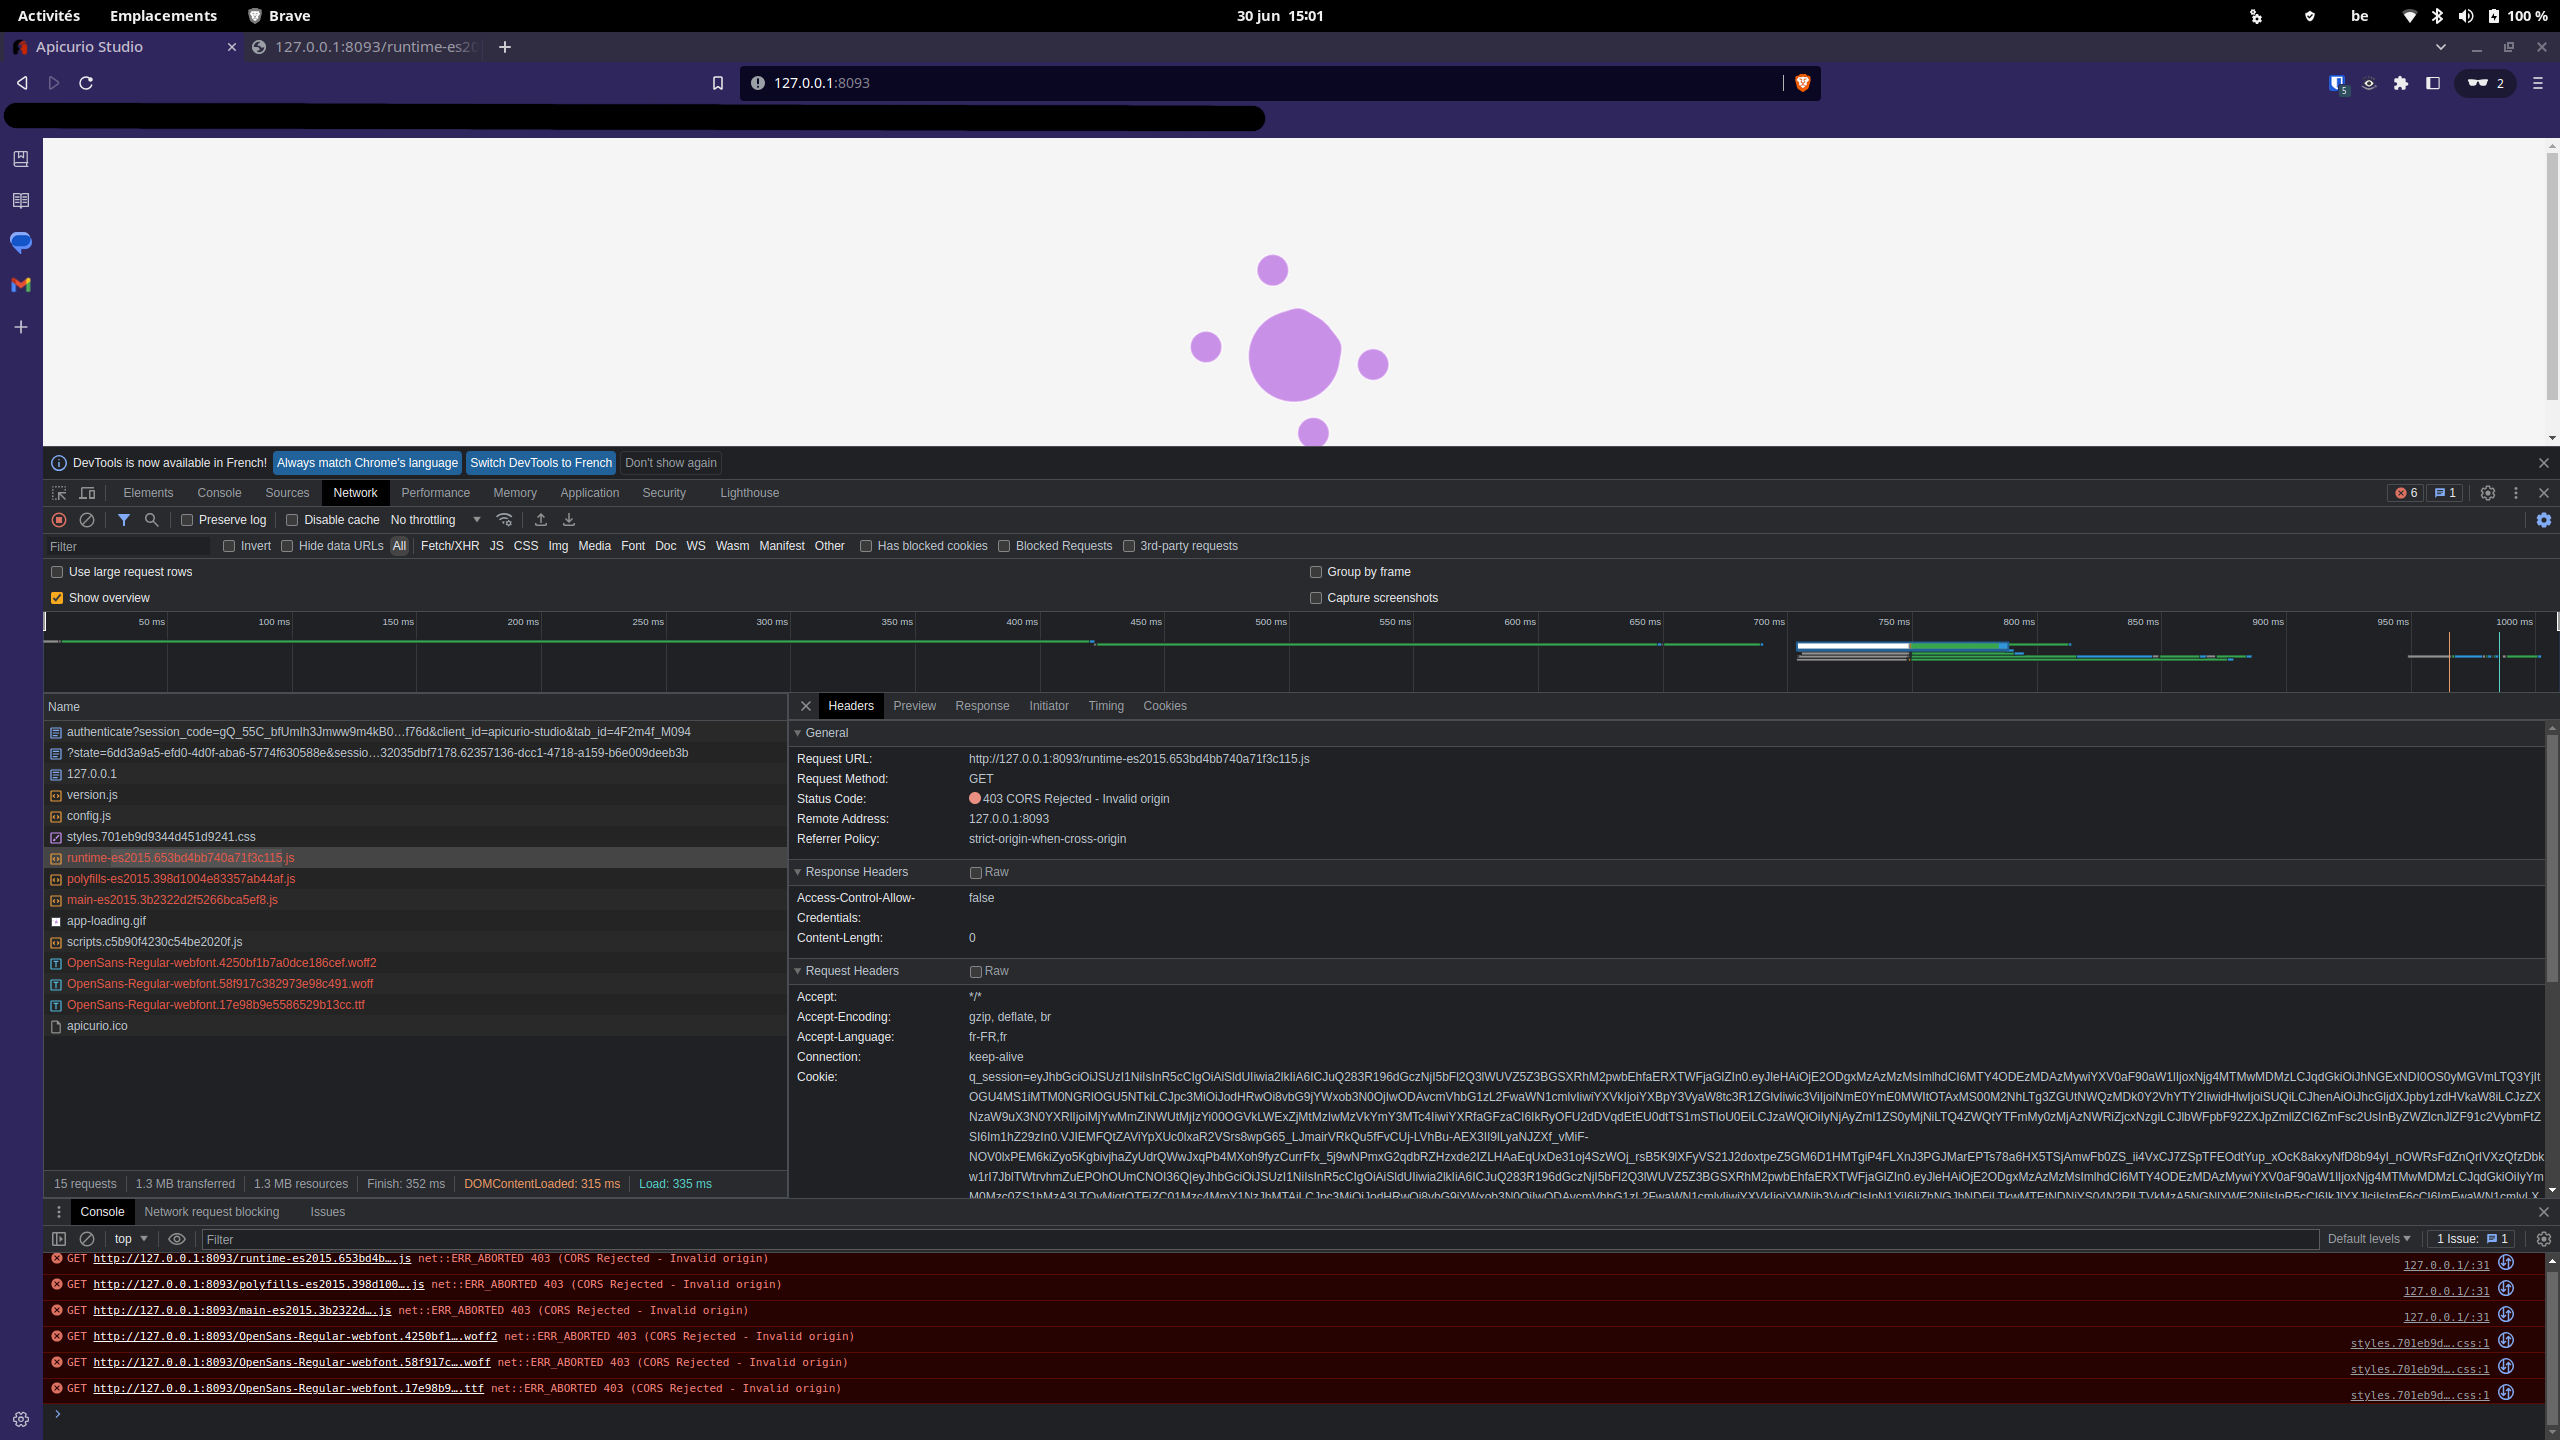2560x1440 pixels.
Task: Clear the network log
Action: [x=88, y=520]
